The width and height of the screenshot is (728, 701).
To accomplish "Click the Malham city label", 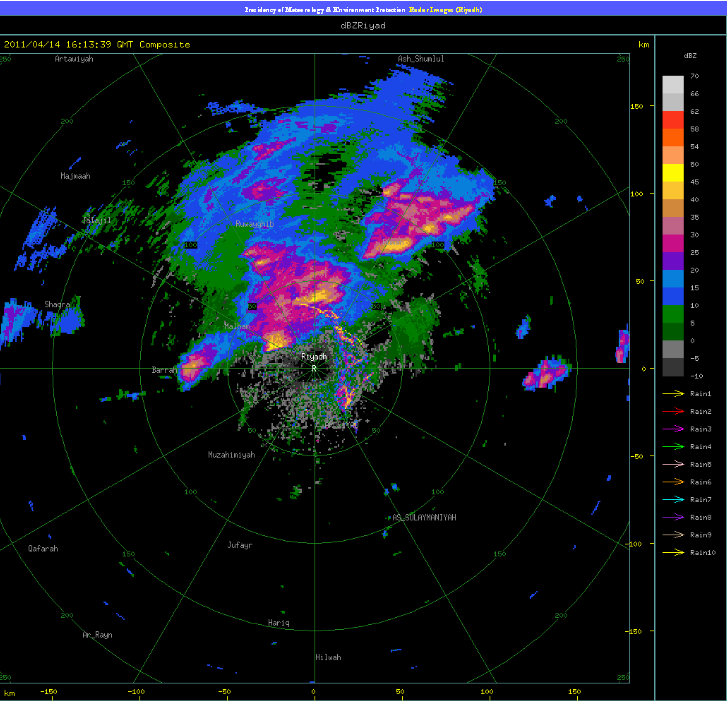I will [x=237, y=326].
